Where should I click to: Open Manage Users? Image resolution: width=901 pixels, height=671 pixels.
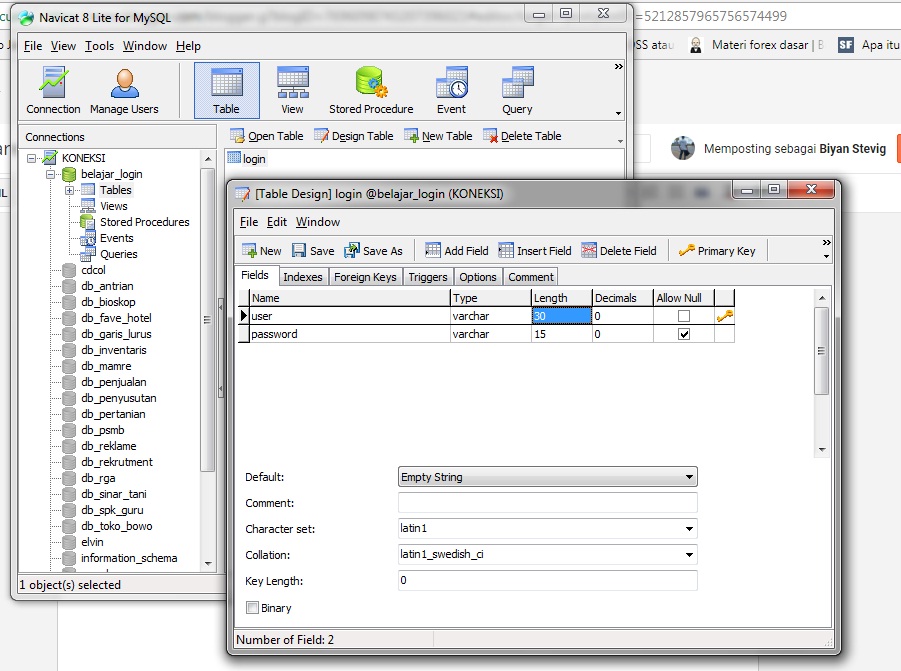pos(124,91)
